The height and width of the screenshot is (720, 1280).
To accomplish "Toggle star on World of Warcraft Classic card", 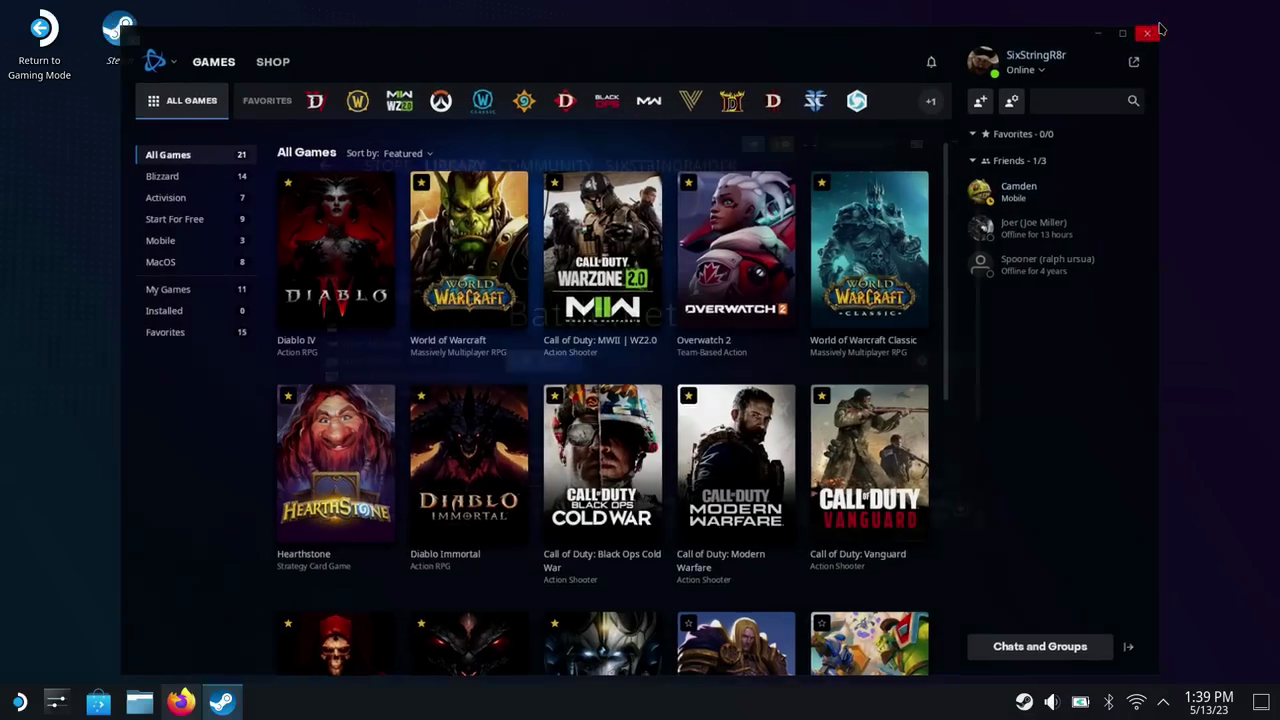I will (821, 183).
